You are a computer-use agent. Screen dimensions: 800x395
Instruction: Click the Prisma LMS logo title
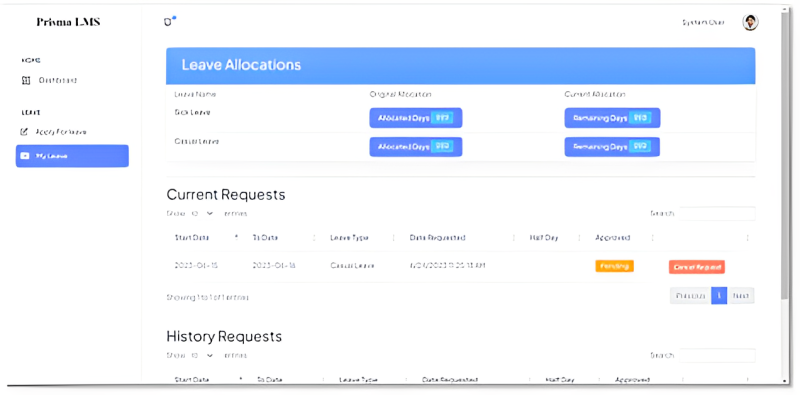(68, 22)
